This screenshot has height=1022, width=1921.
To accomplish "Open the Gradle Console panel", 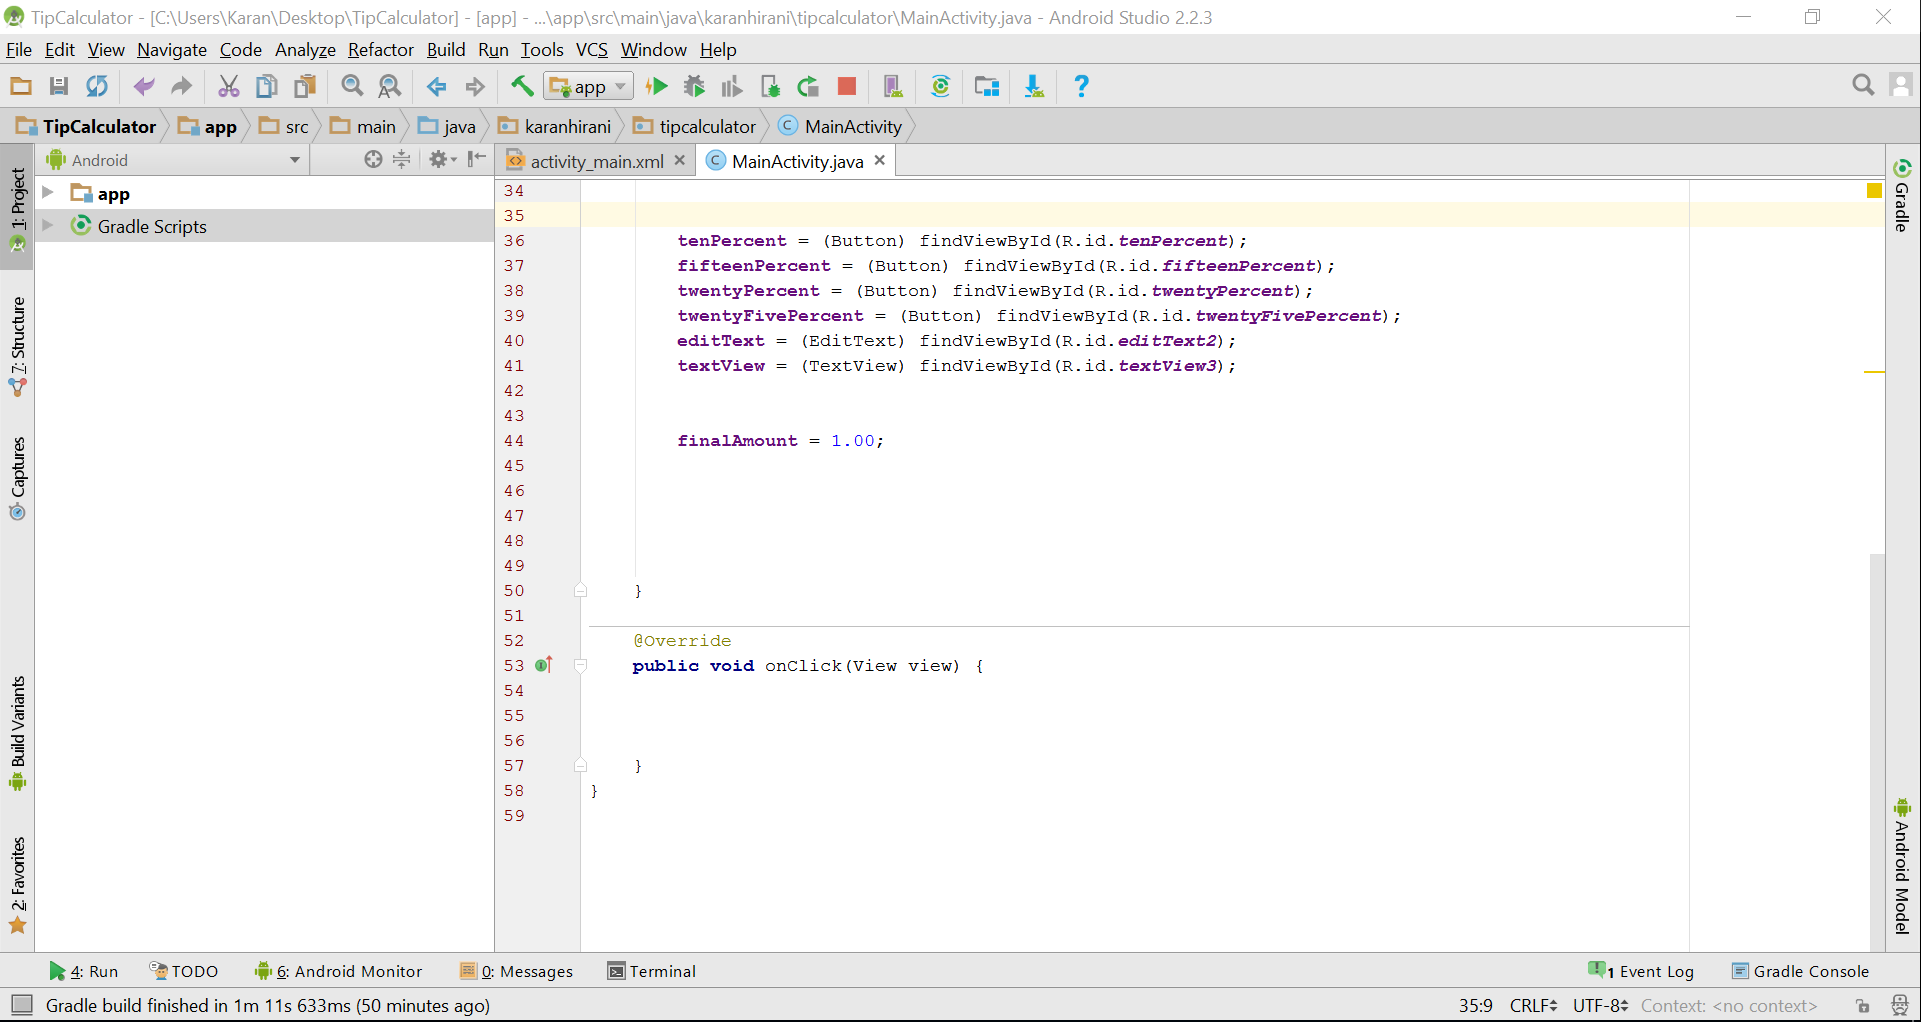I will point(1800,971).
